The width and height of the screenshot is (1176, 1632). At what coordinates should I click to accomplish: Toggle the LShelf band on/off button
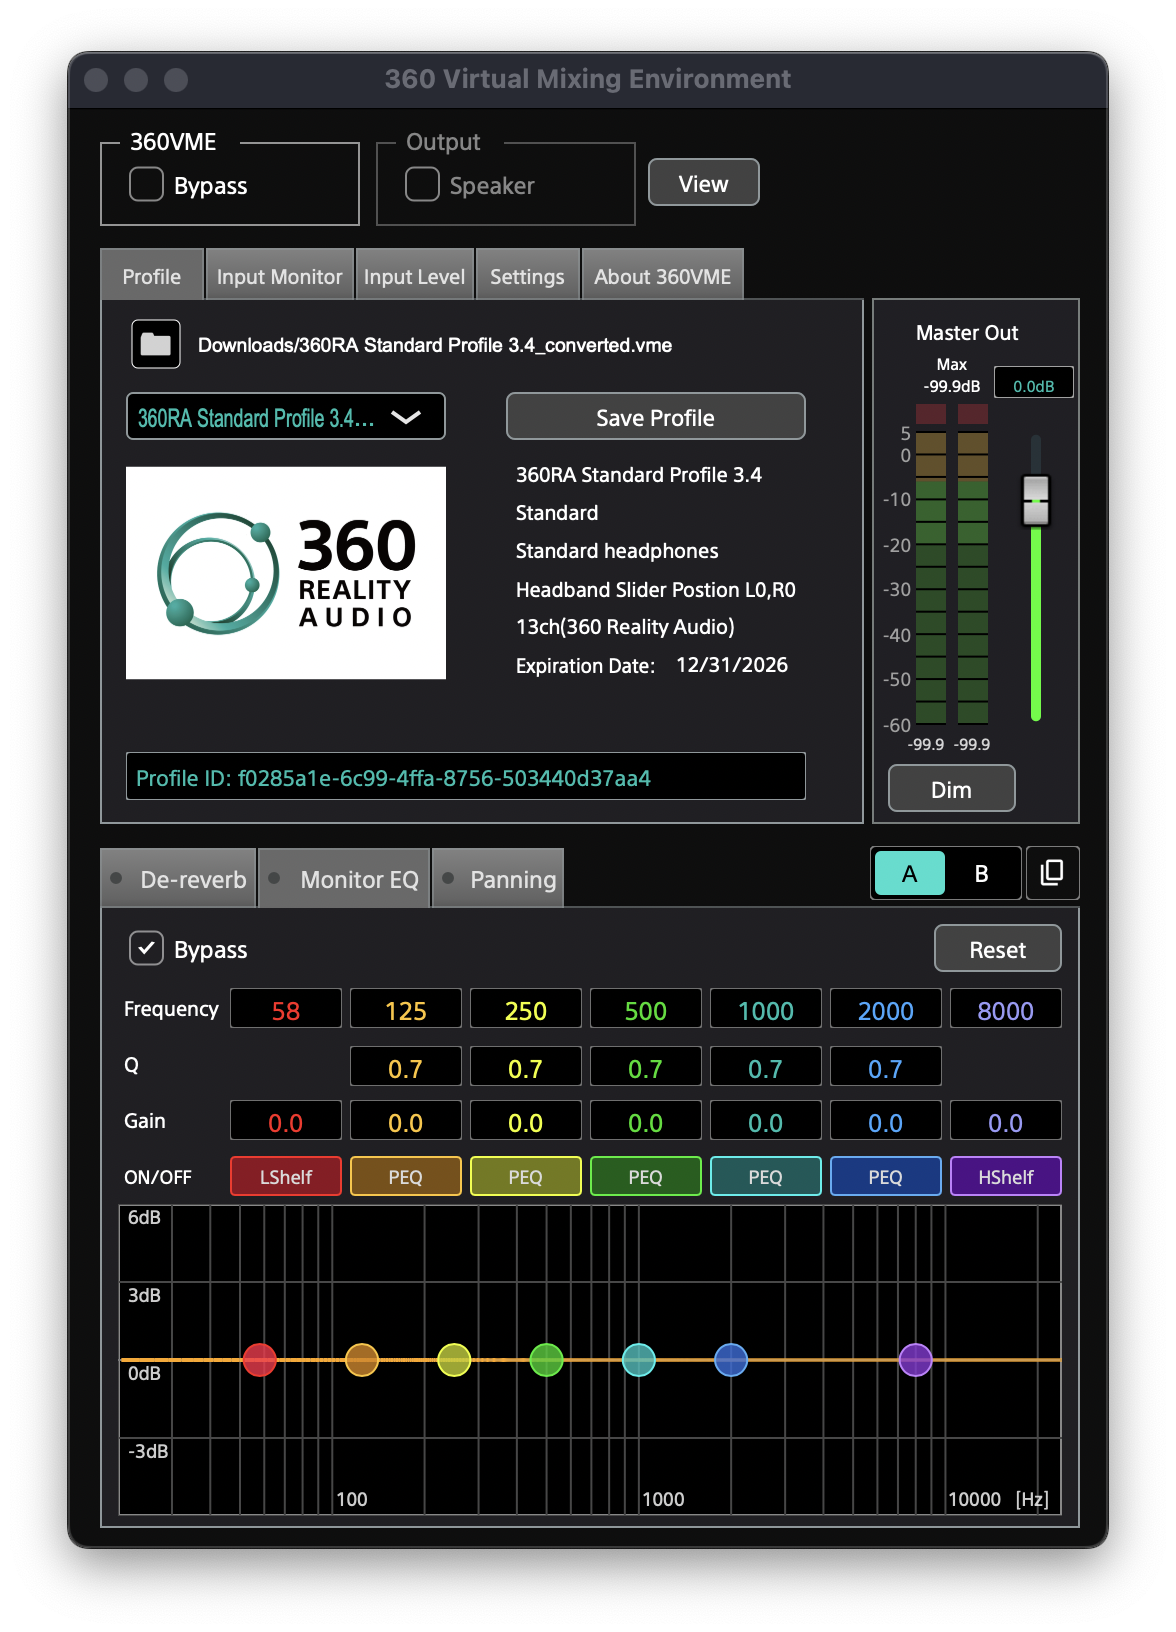(x=286, y=1177)
